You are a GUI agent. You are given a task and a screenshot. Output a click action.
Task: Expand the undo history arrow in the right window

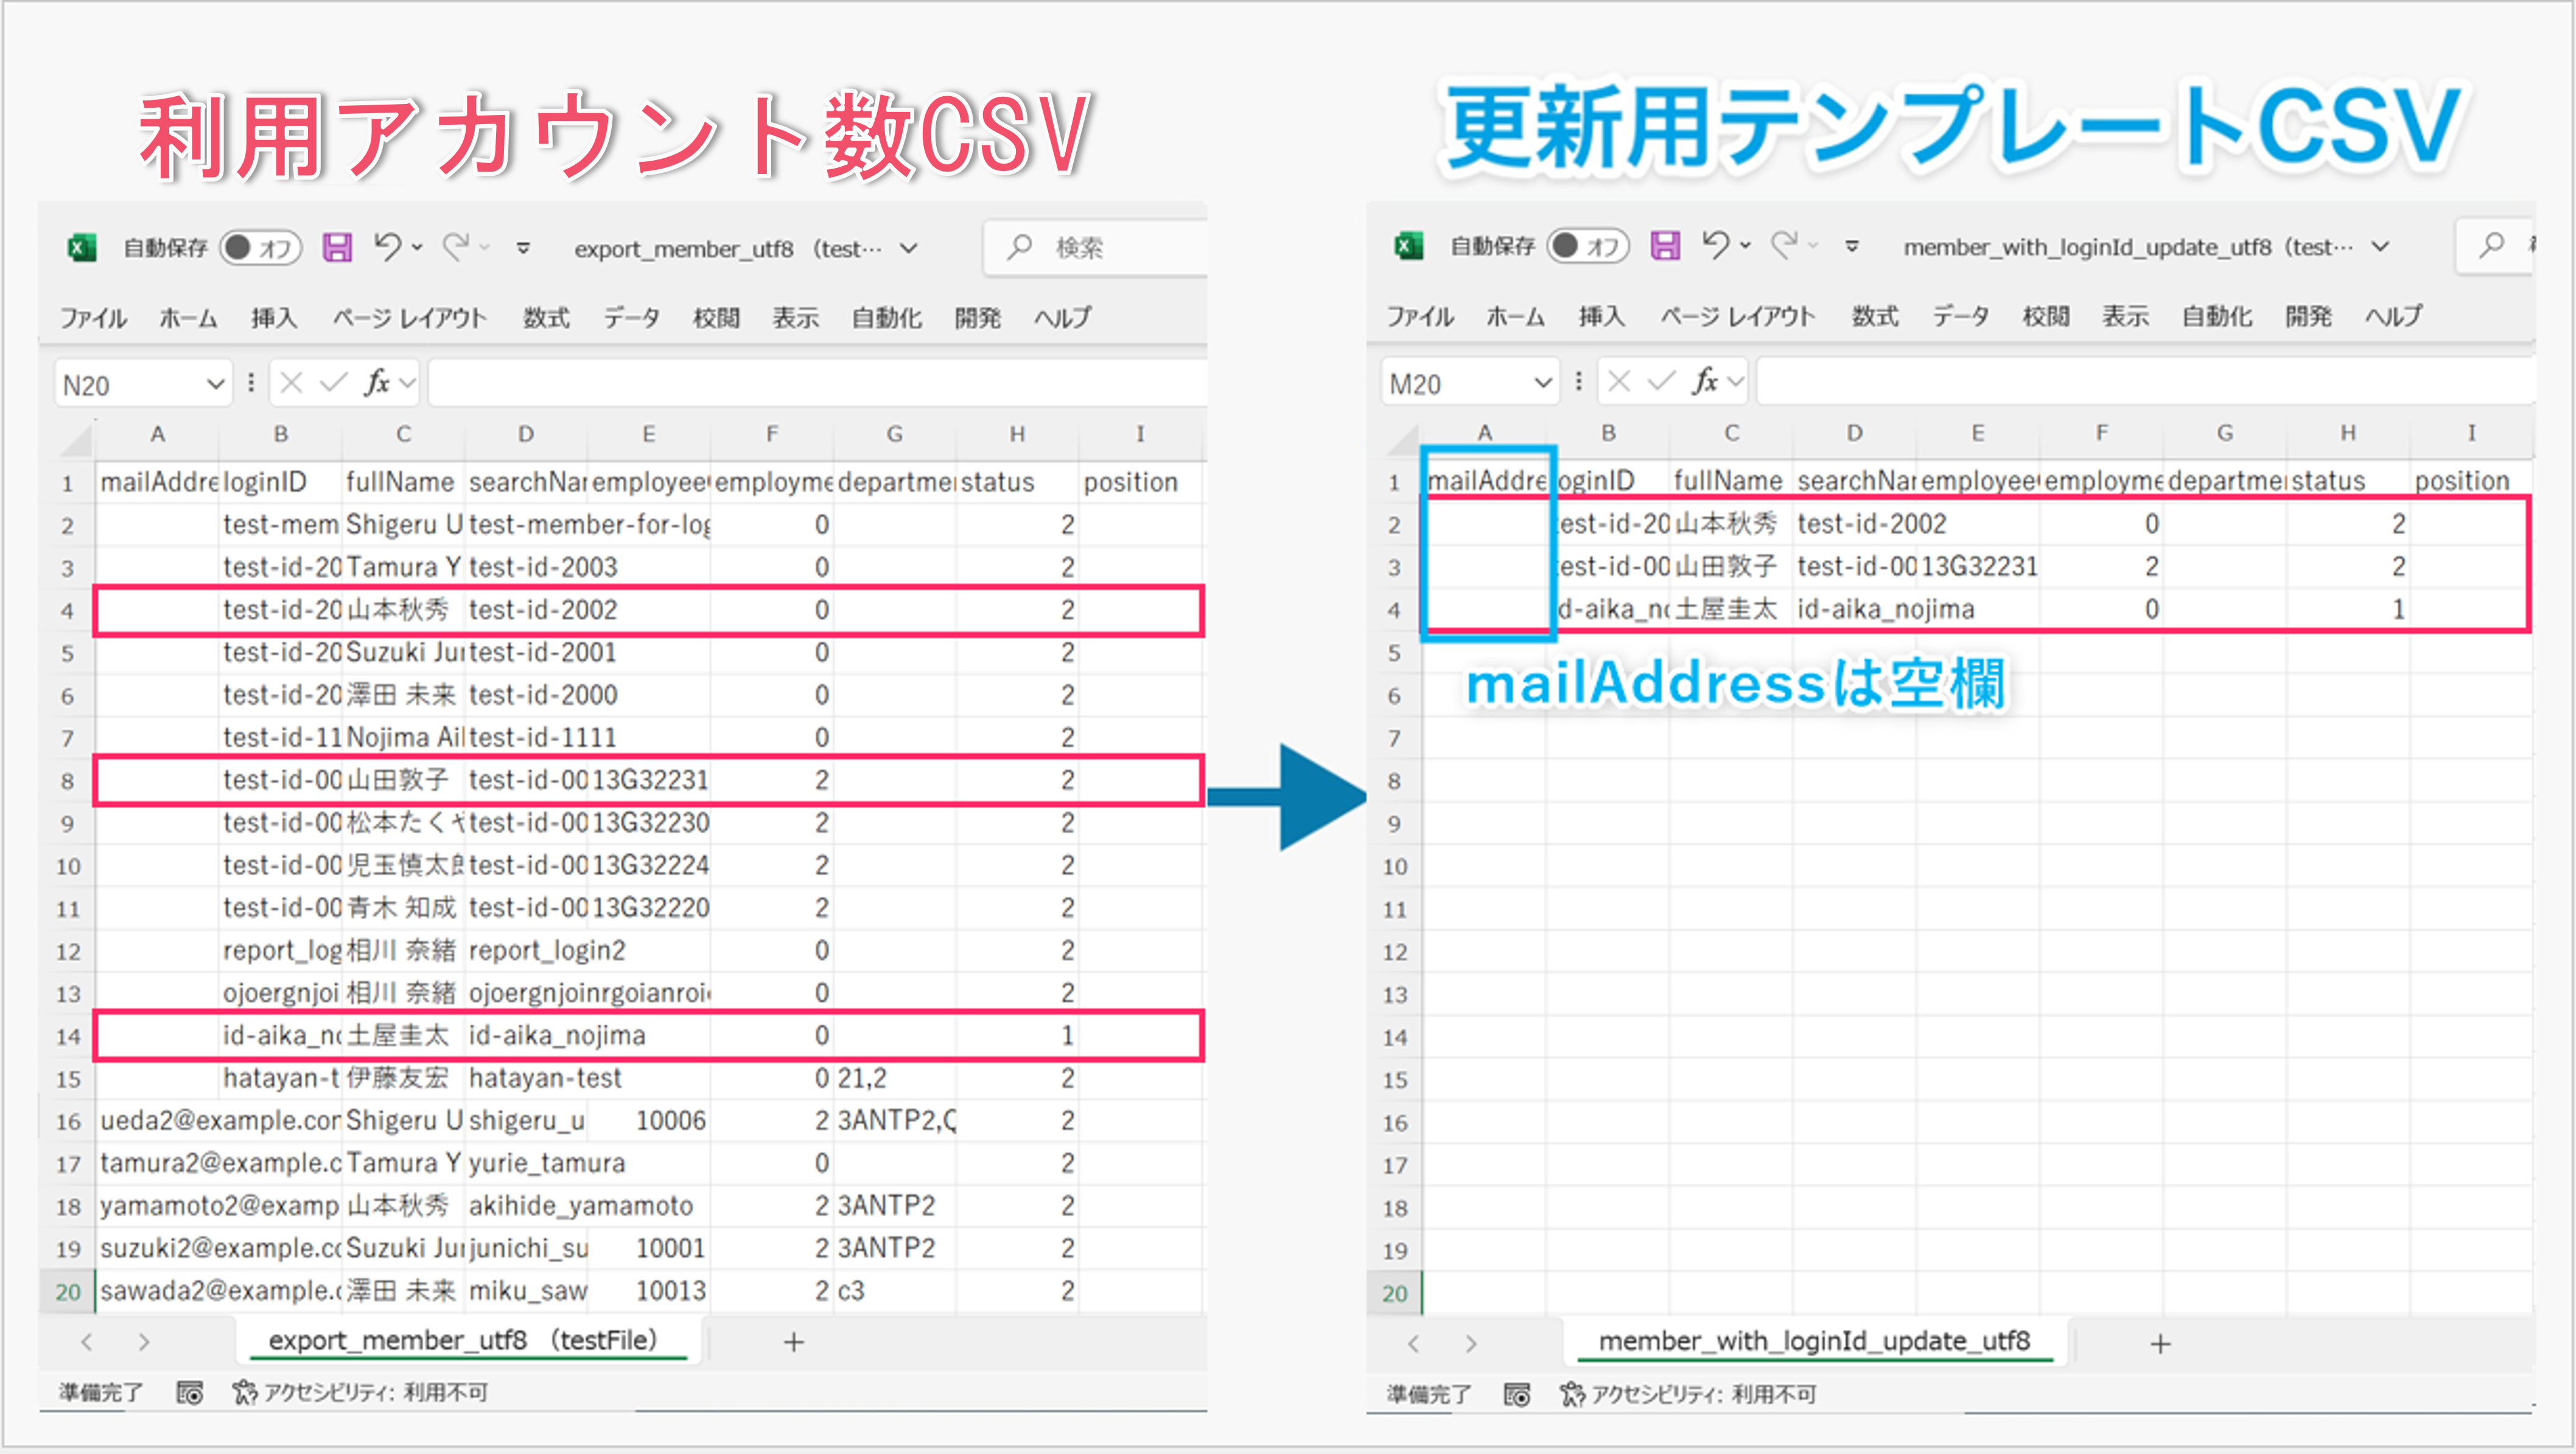point(1745,245)
